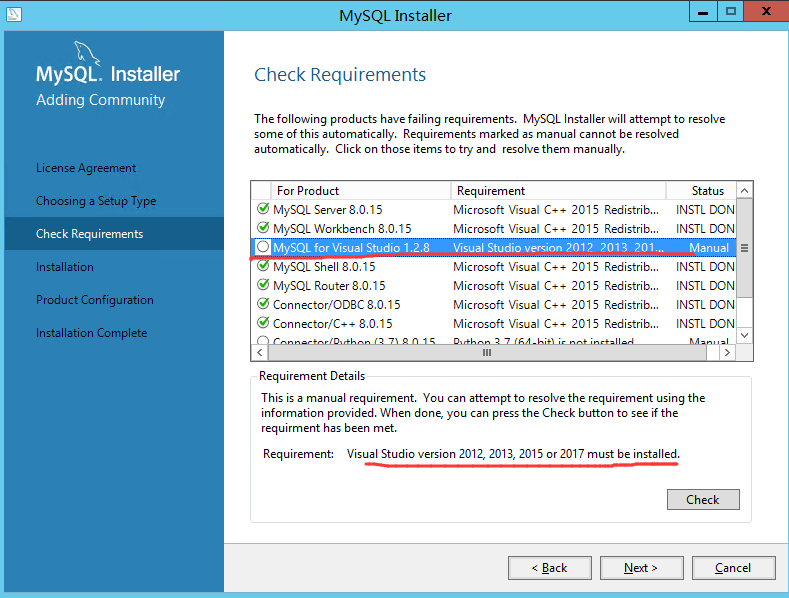Viewport: 789px width, 598px height.
Task: Sort by the Status column header
Action: [701, 191]
